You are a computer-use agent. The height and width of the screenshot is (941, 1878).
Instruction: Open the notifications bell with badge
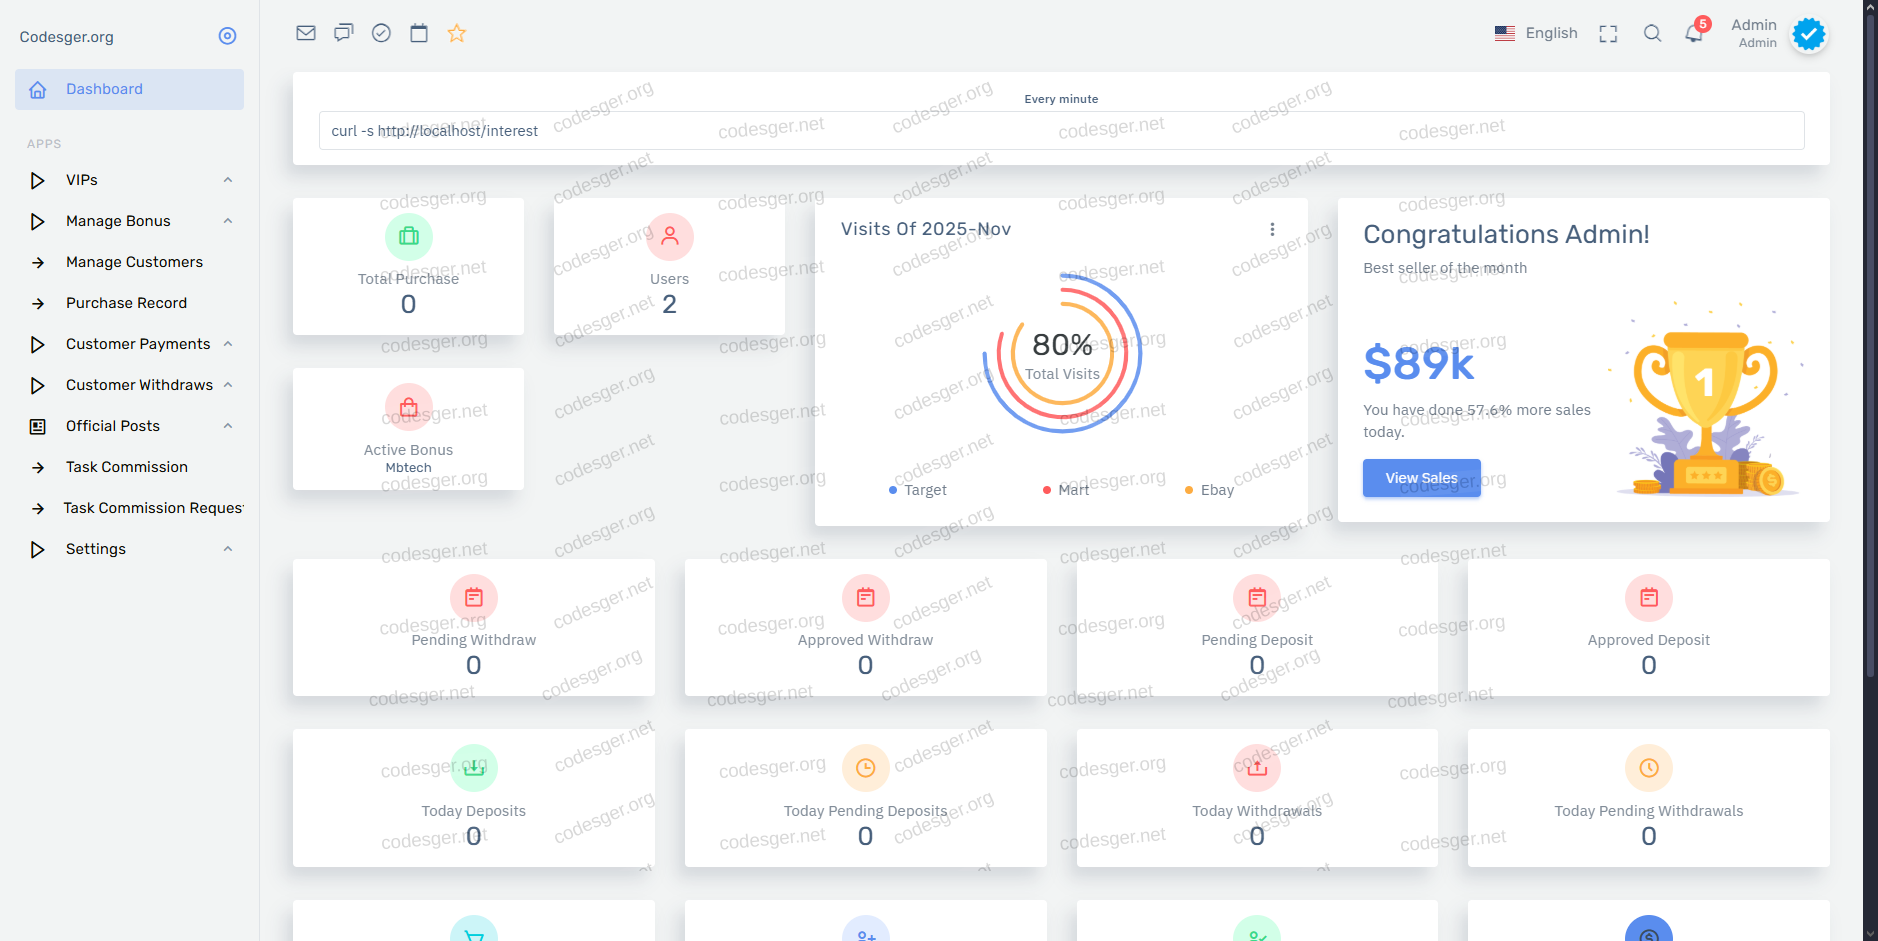coord(1694,34)
